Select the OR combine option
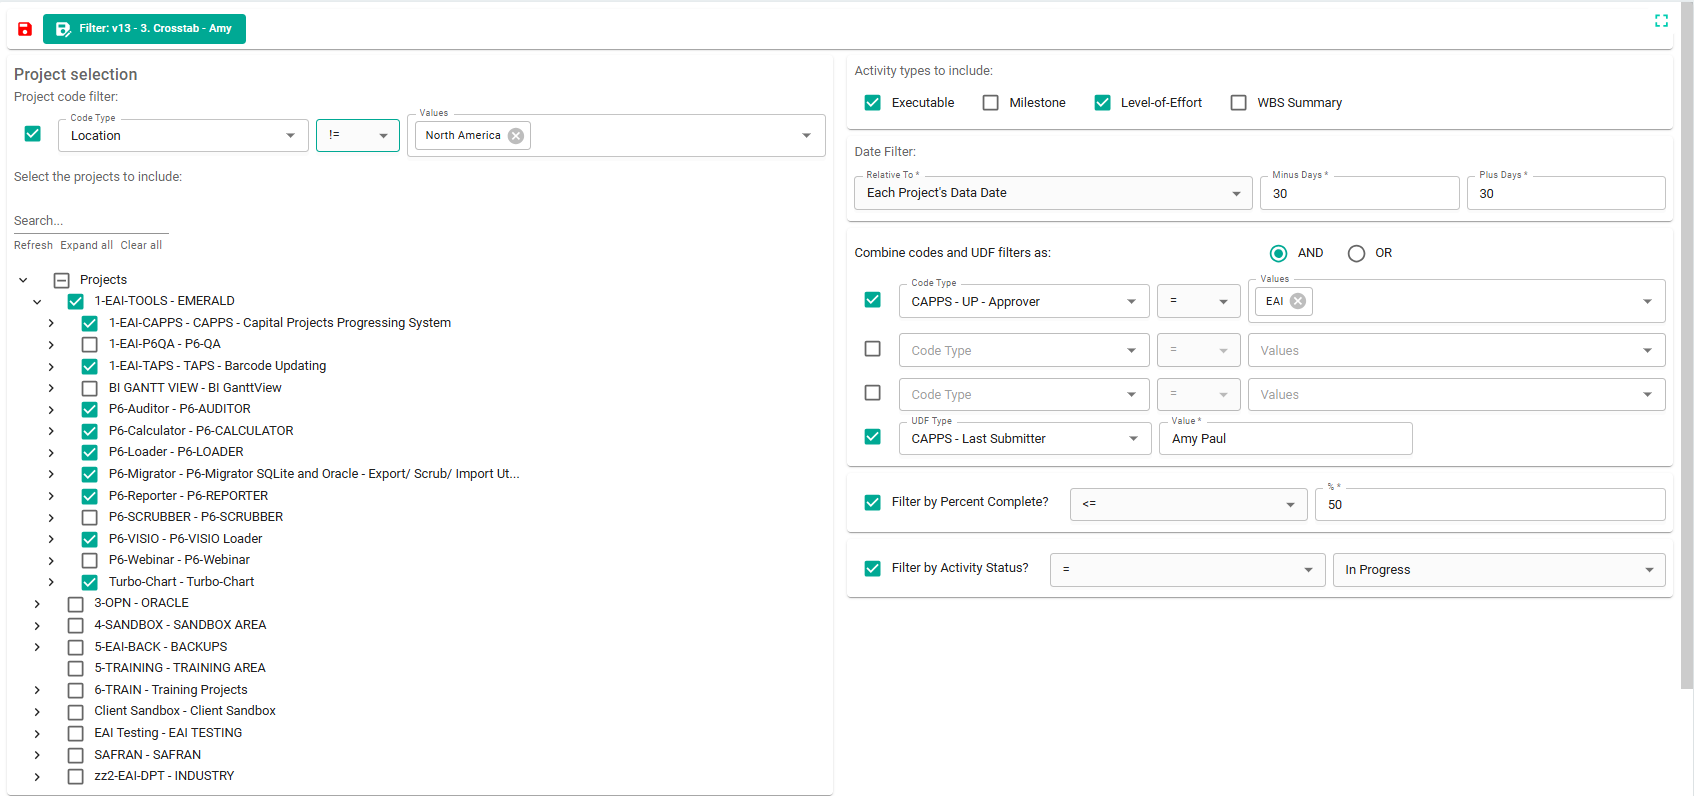Screen dimensions: 1694x796 click(x=1356, y=254)
